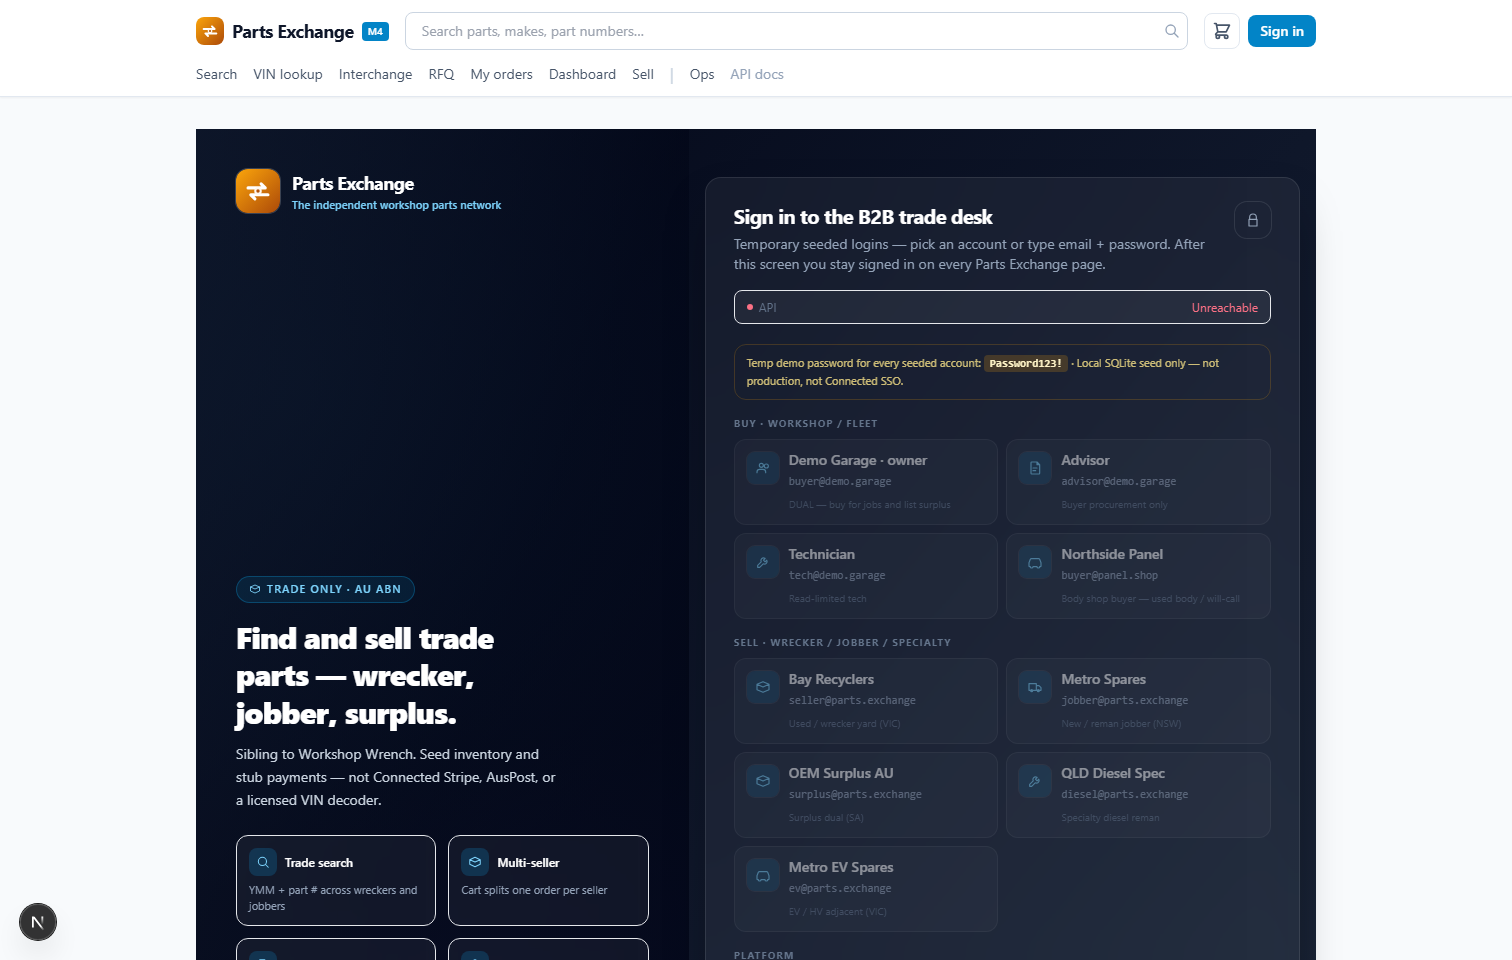Select the Metro EV Spares card
1512x960 pixels.
pyautogui.click(x=866, y=889)
